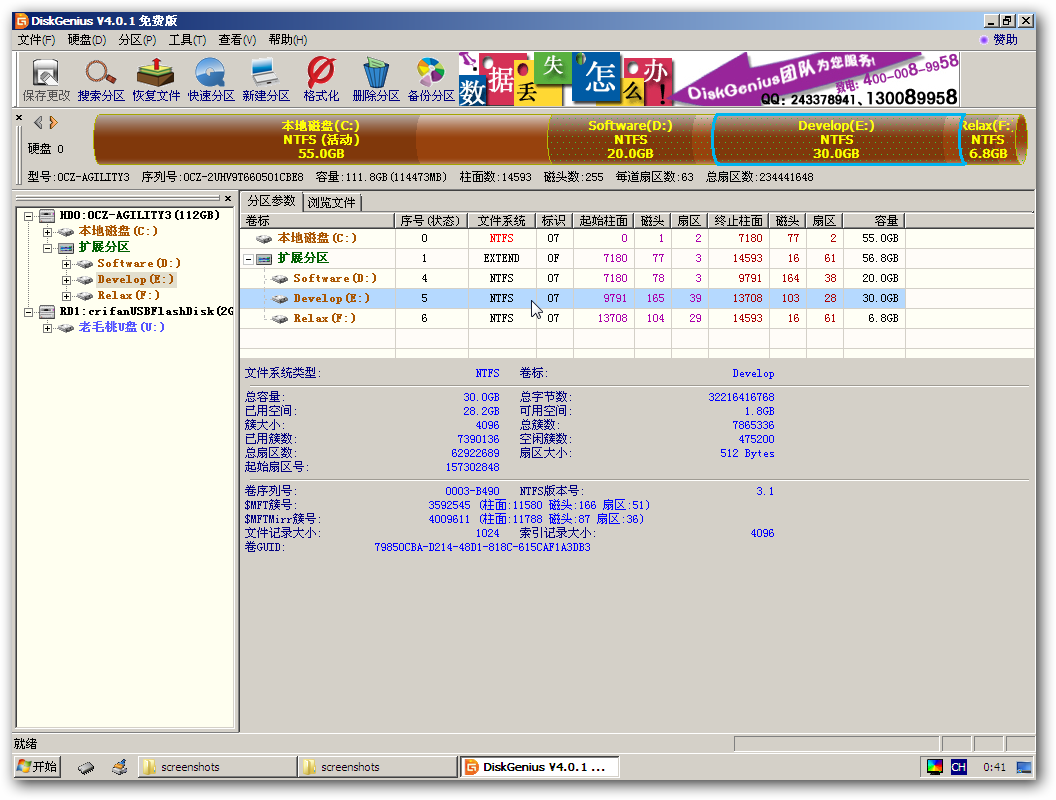This screenshot has width=1056, height=800.
Task: Open the 硬盘(D) menu
Action: pyautogui.click(x=87, y=40)
